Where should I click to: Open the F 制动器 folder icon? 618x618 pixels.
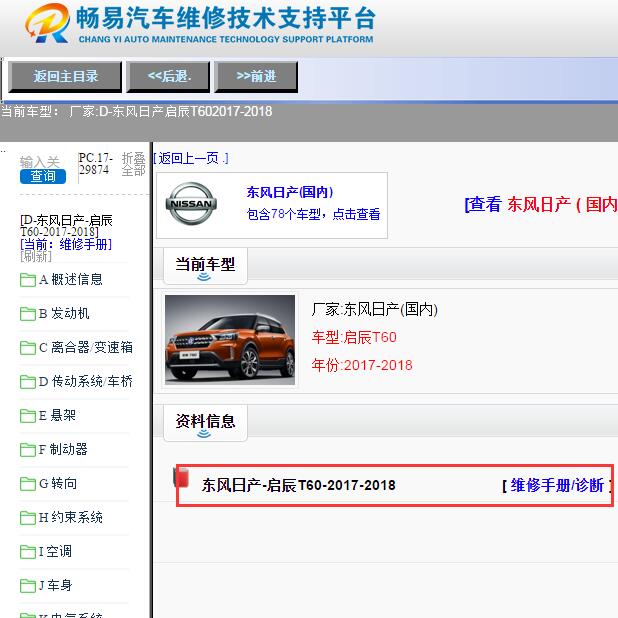(28, 449)
